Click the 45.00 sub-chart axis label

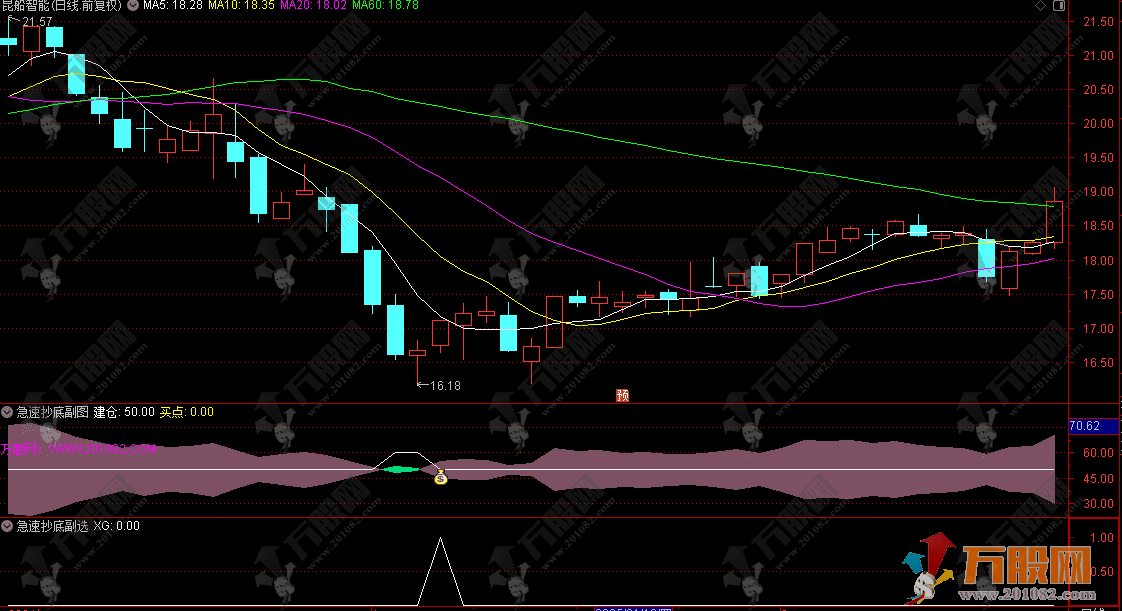[1098, 479]
